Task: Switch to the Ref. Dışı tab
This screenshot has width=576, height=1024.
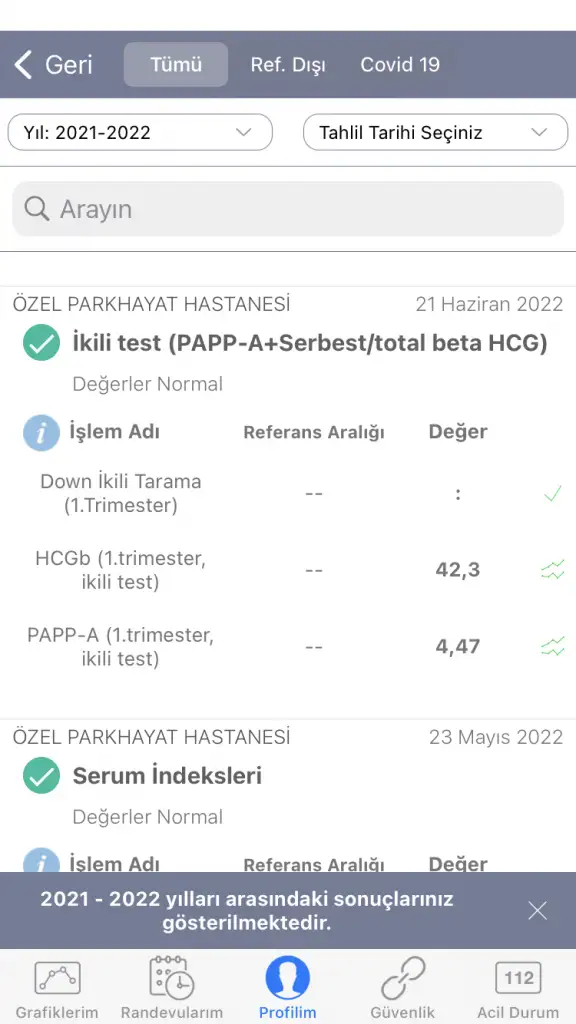Action: tap(288, 65)
